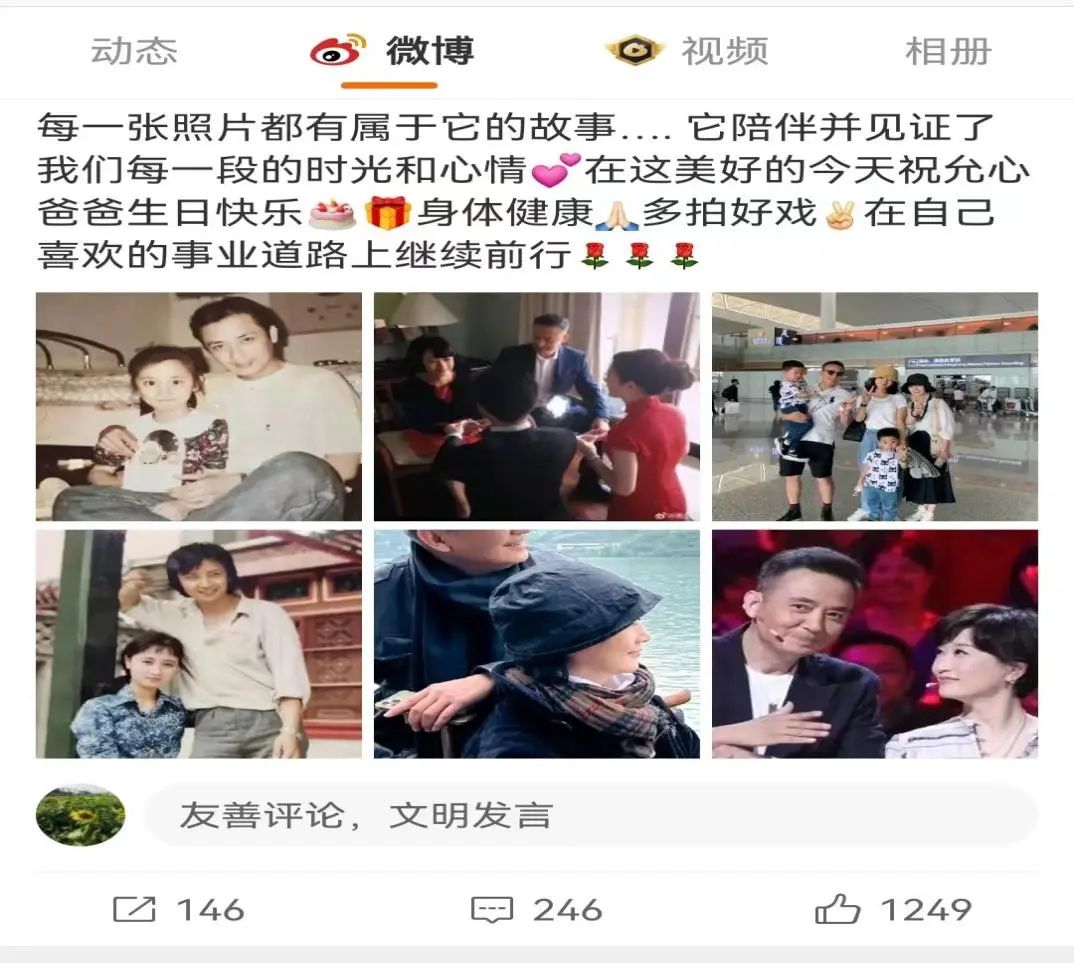This screenshot has height=963, width=1074.
Task: View the TV show stage photo
Action: (875, 644)
